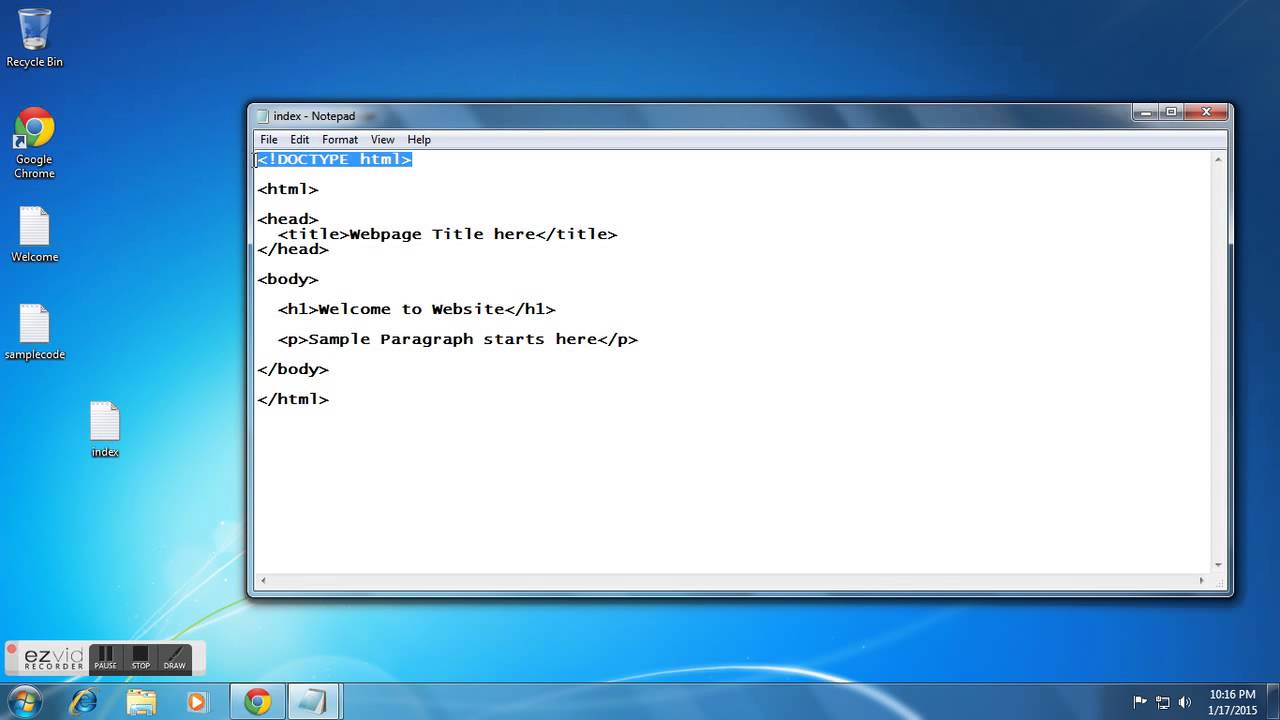1280x720 pixels.
Task: Open the network icon in system tray
Action: click(1163, 702)
